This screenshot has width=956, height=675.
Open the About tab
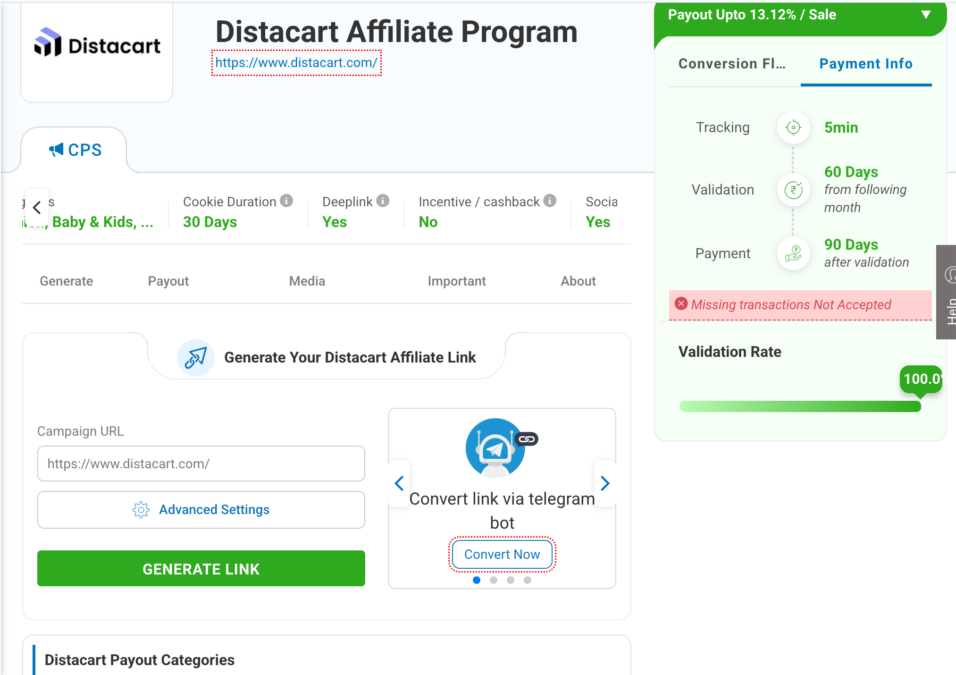pos(578,281)
